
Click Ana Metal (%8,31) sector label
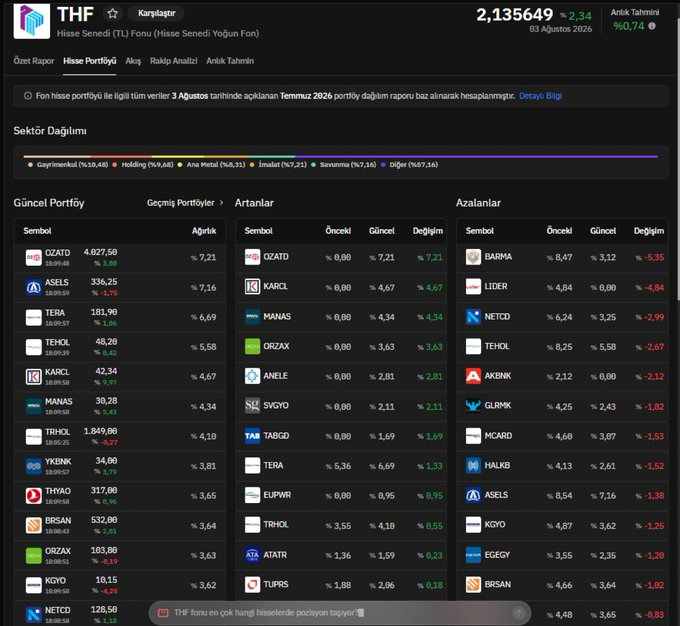216,164
